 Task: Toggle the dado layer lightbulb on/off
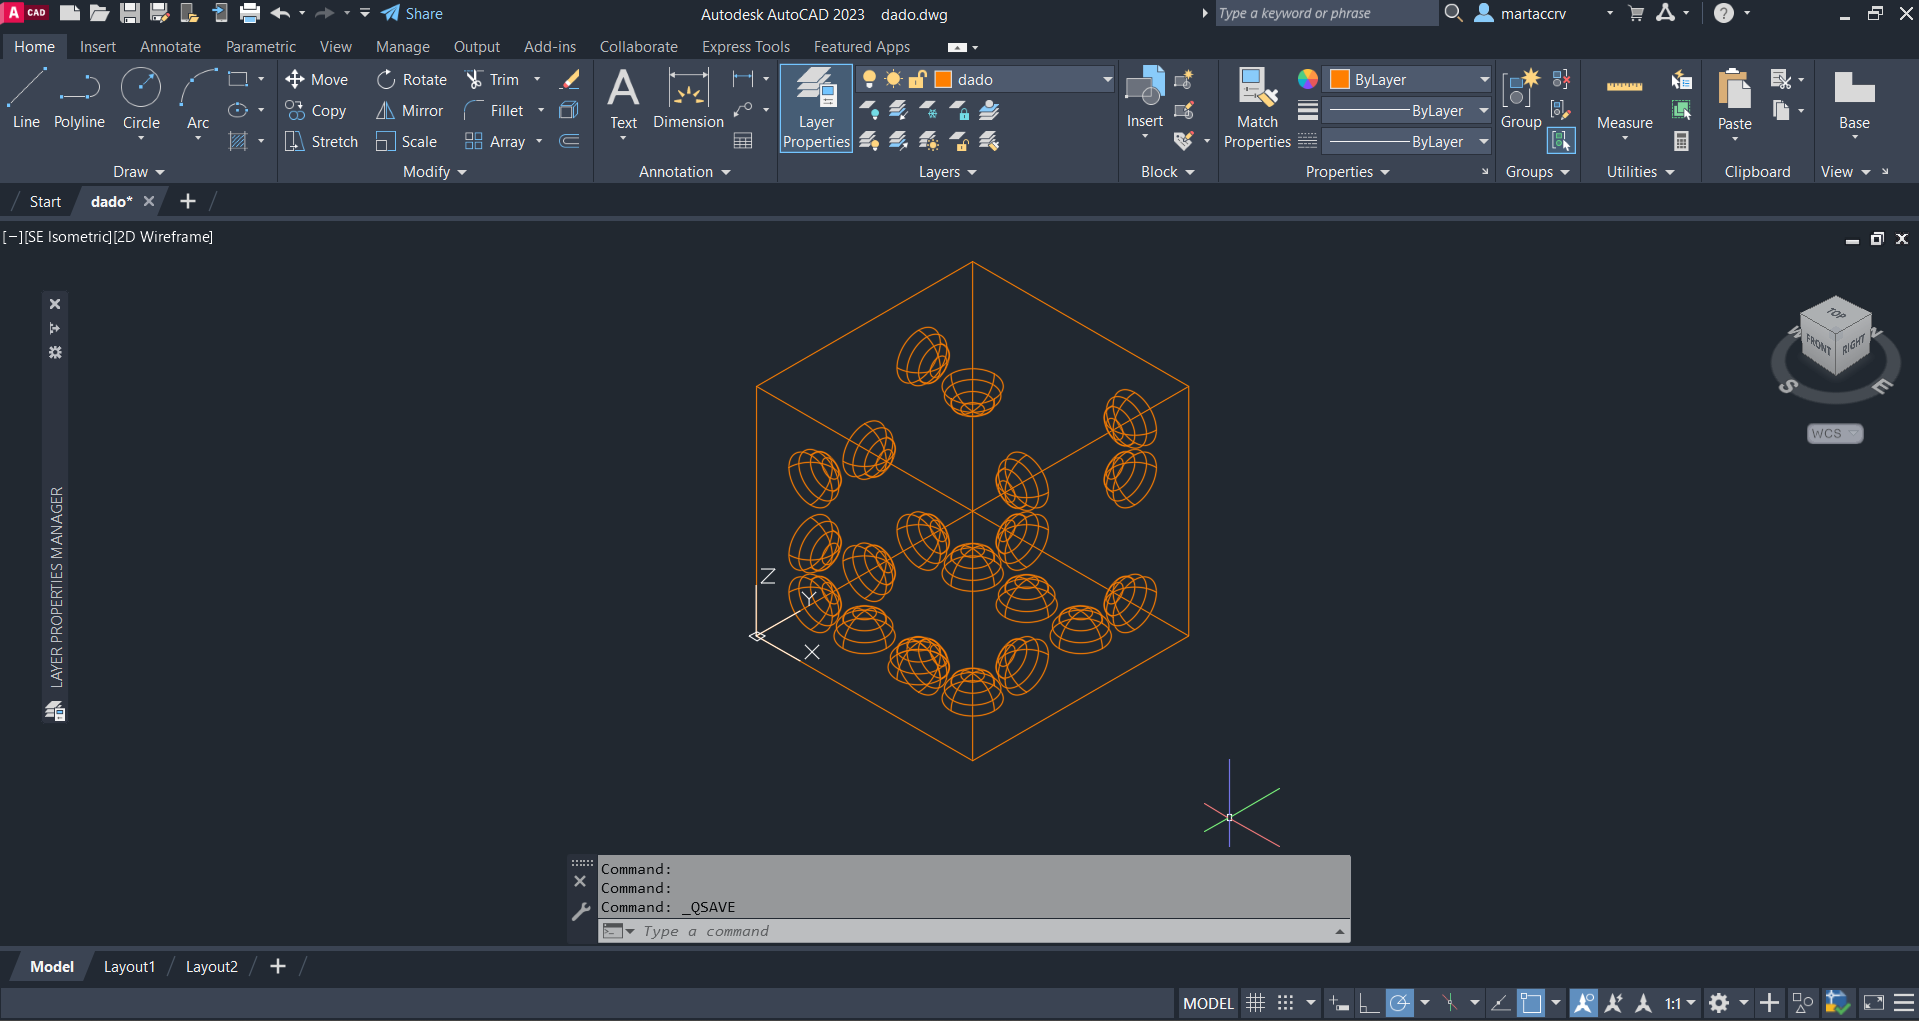[x=869, y=79]
